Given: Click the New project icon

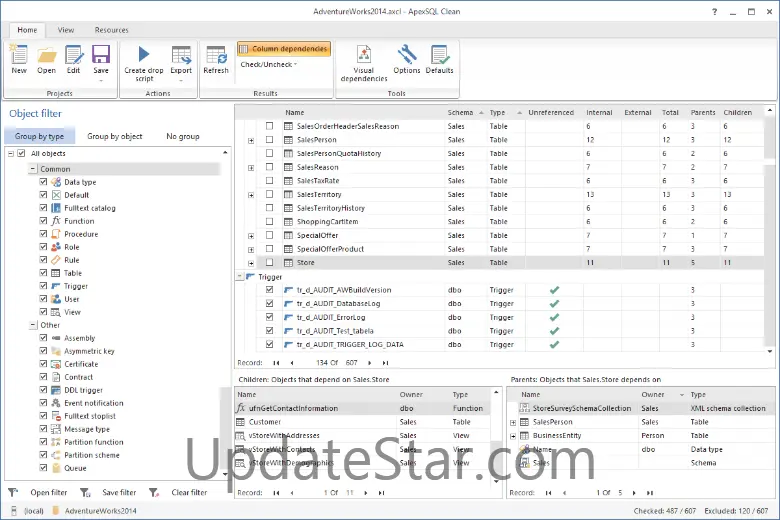Looking at the screenshot, I should pyautogui.click(x=19, y=55).
